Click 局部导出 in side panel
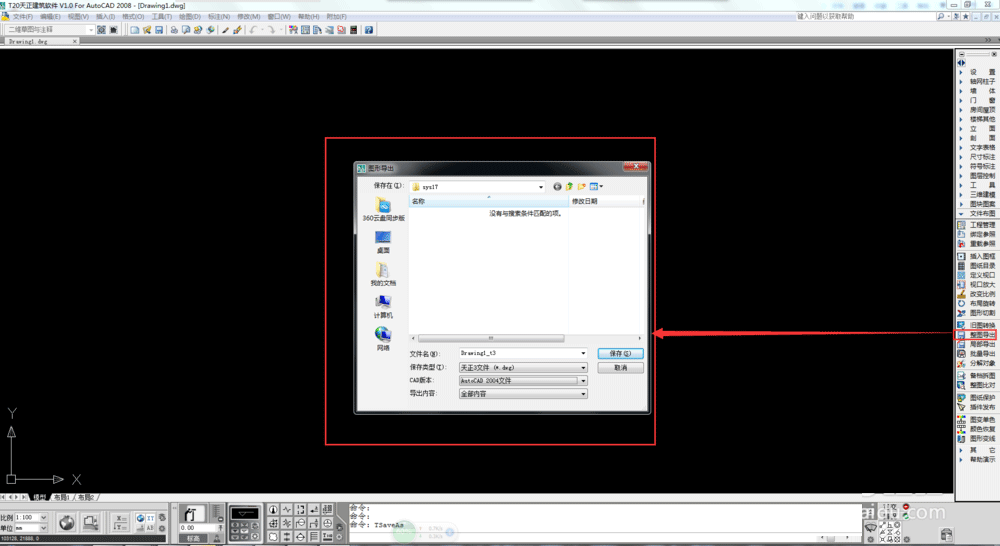The image size is (1000, 546). pos(978,344)
